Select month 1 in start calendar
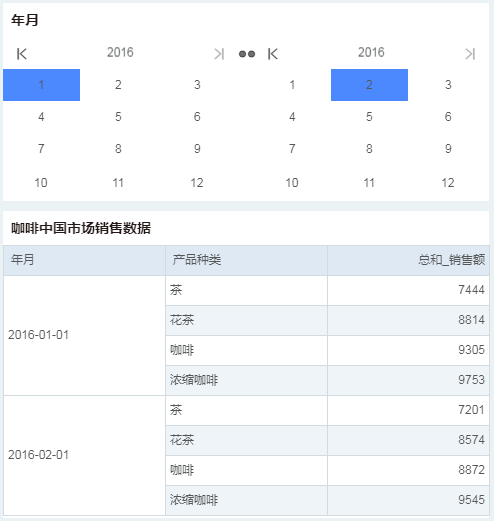Image resolution: width=494 pixels, height=521 pixels. (x=41, y=85)
